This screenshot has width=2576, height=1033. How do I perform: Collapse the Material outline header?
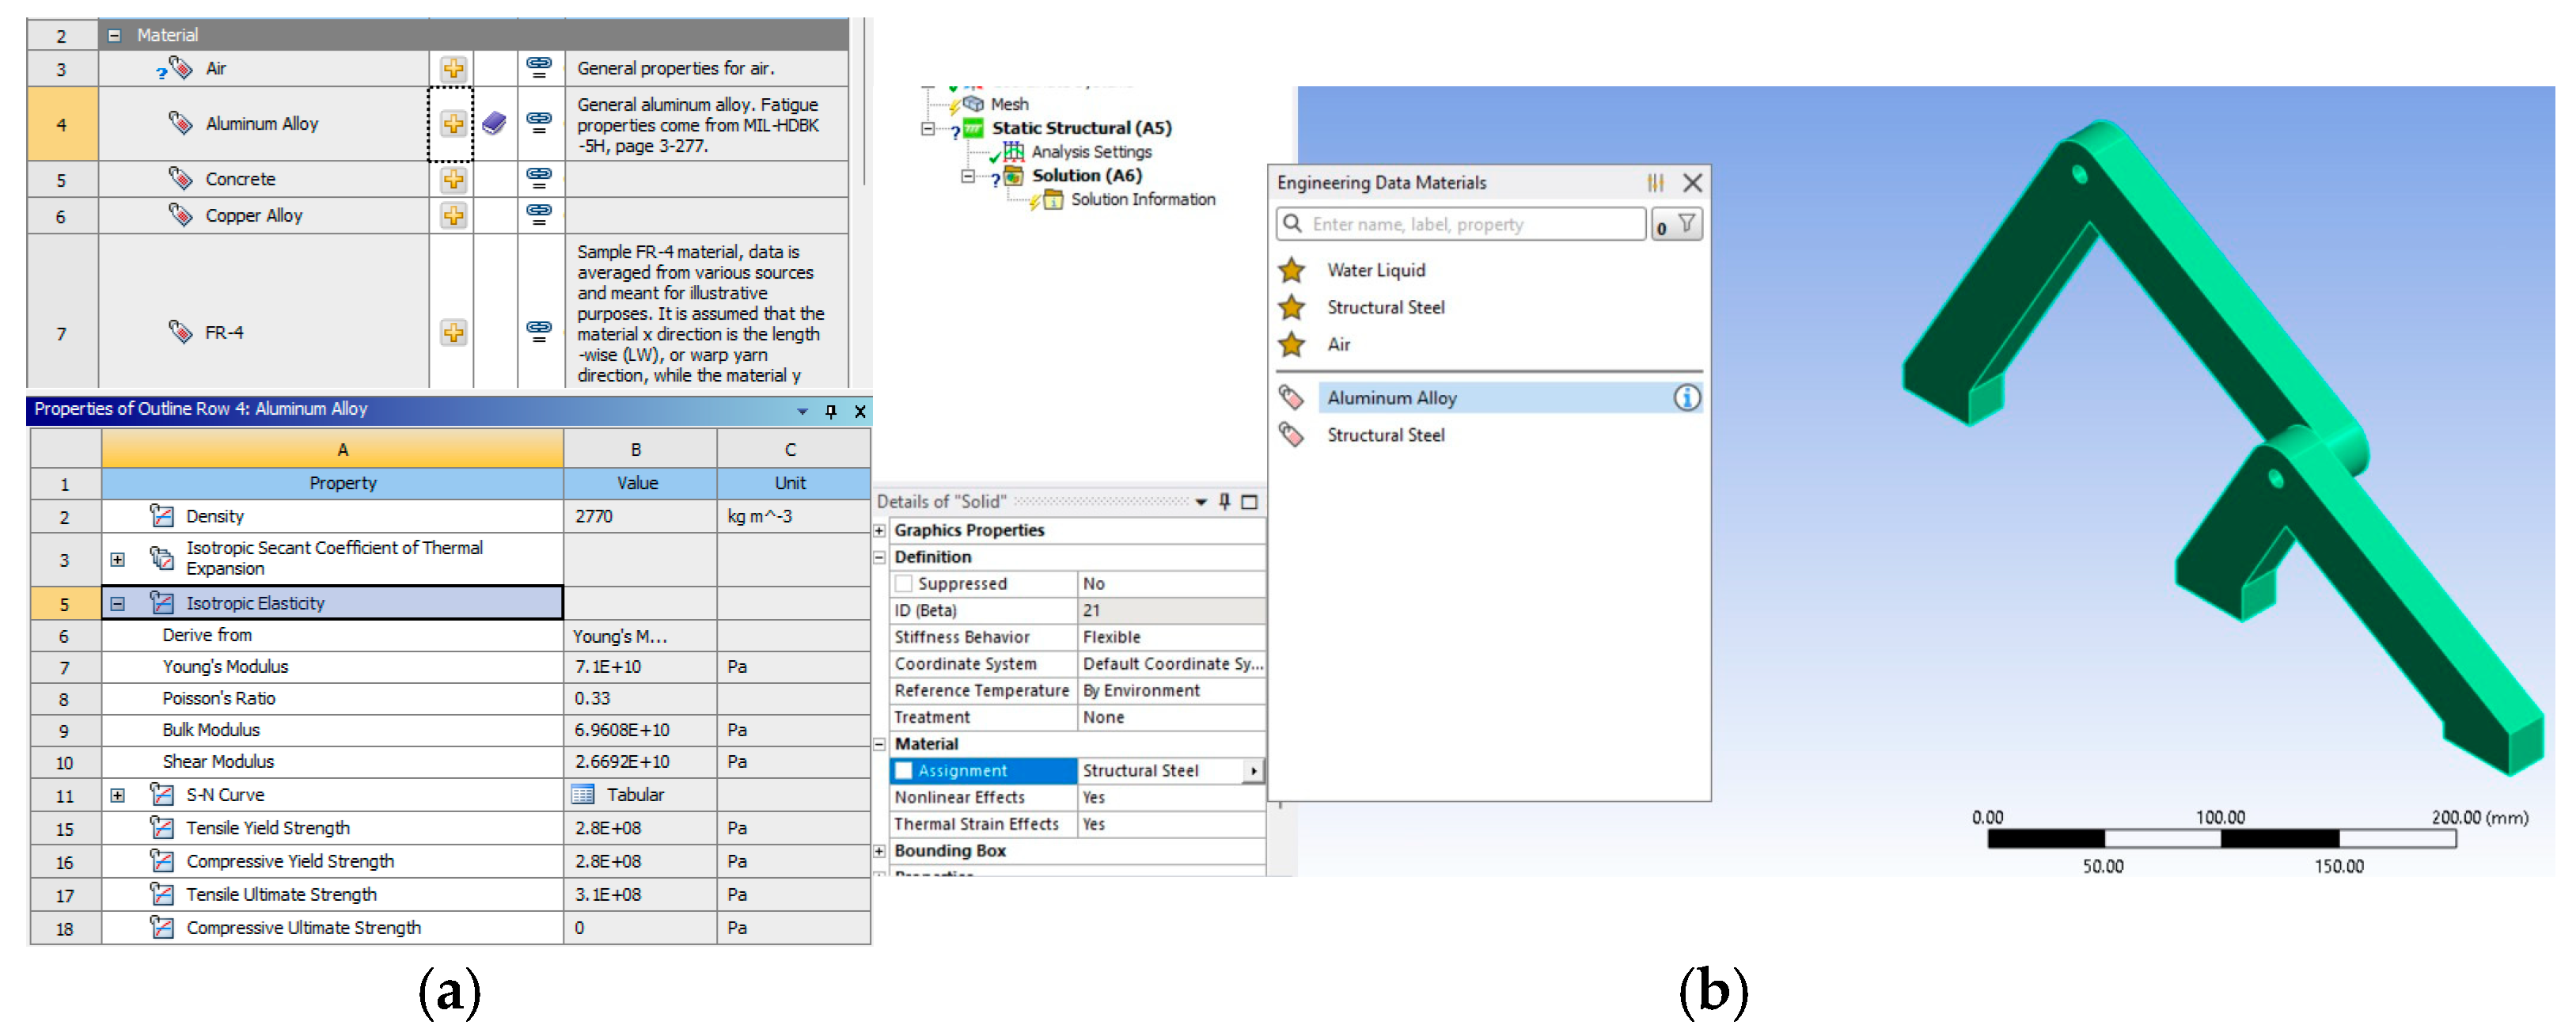114,35
